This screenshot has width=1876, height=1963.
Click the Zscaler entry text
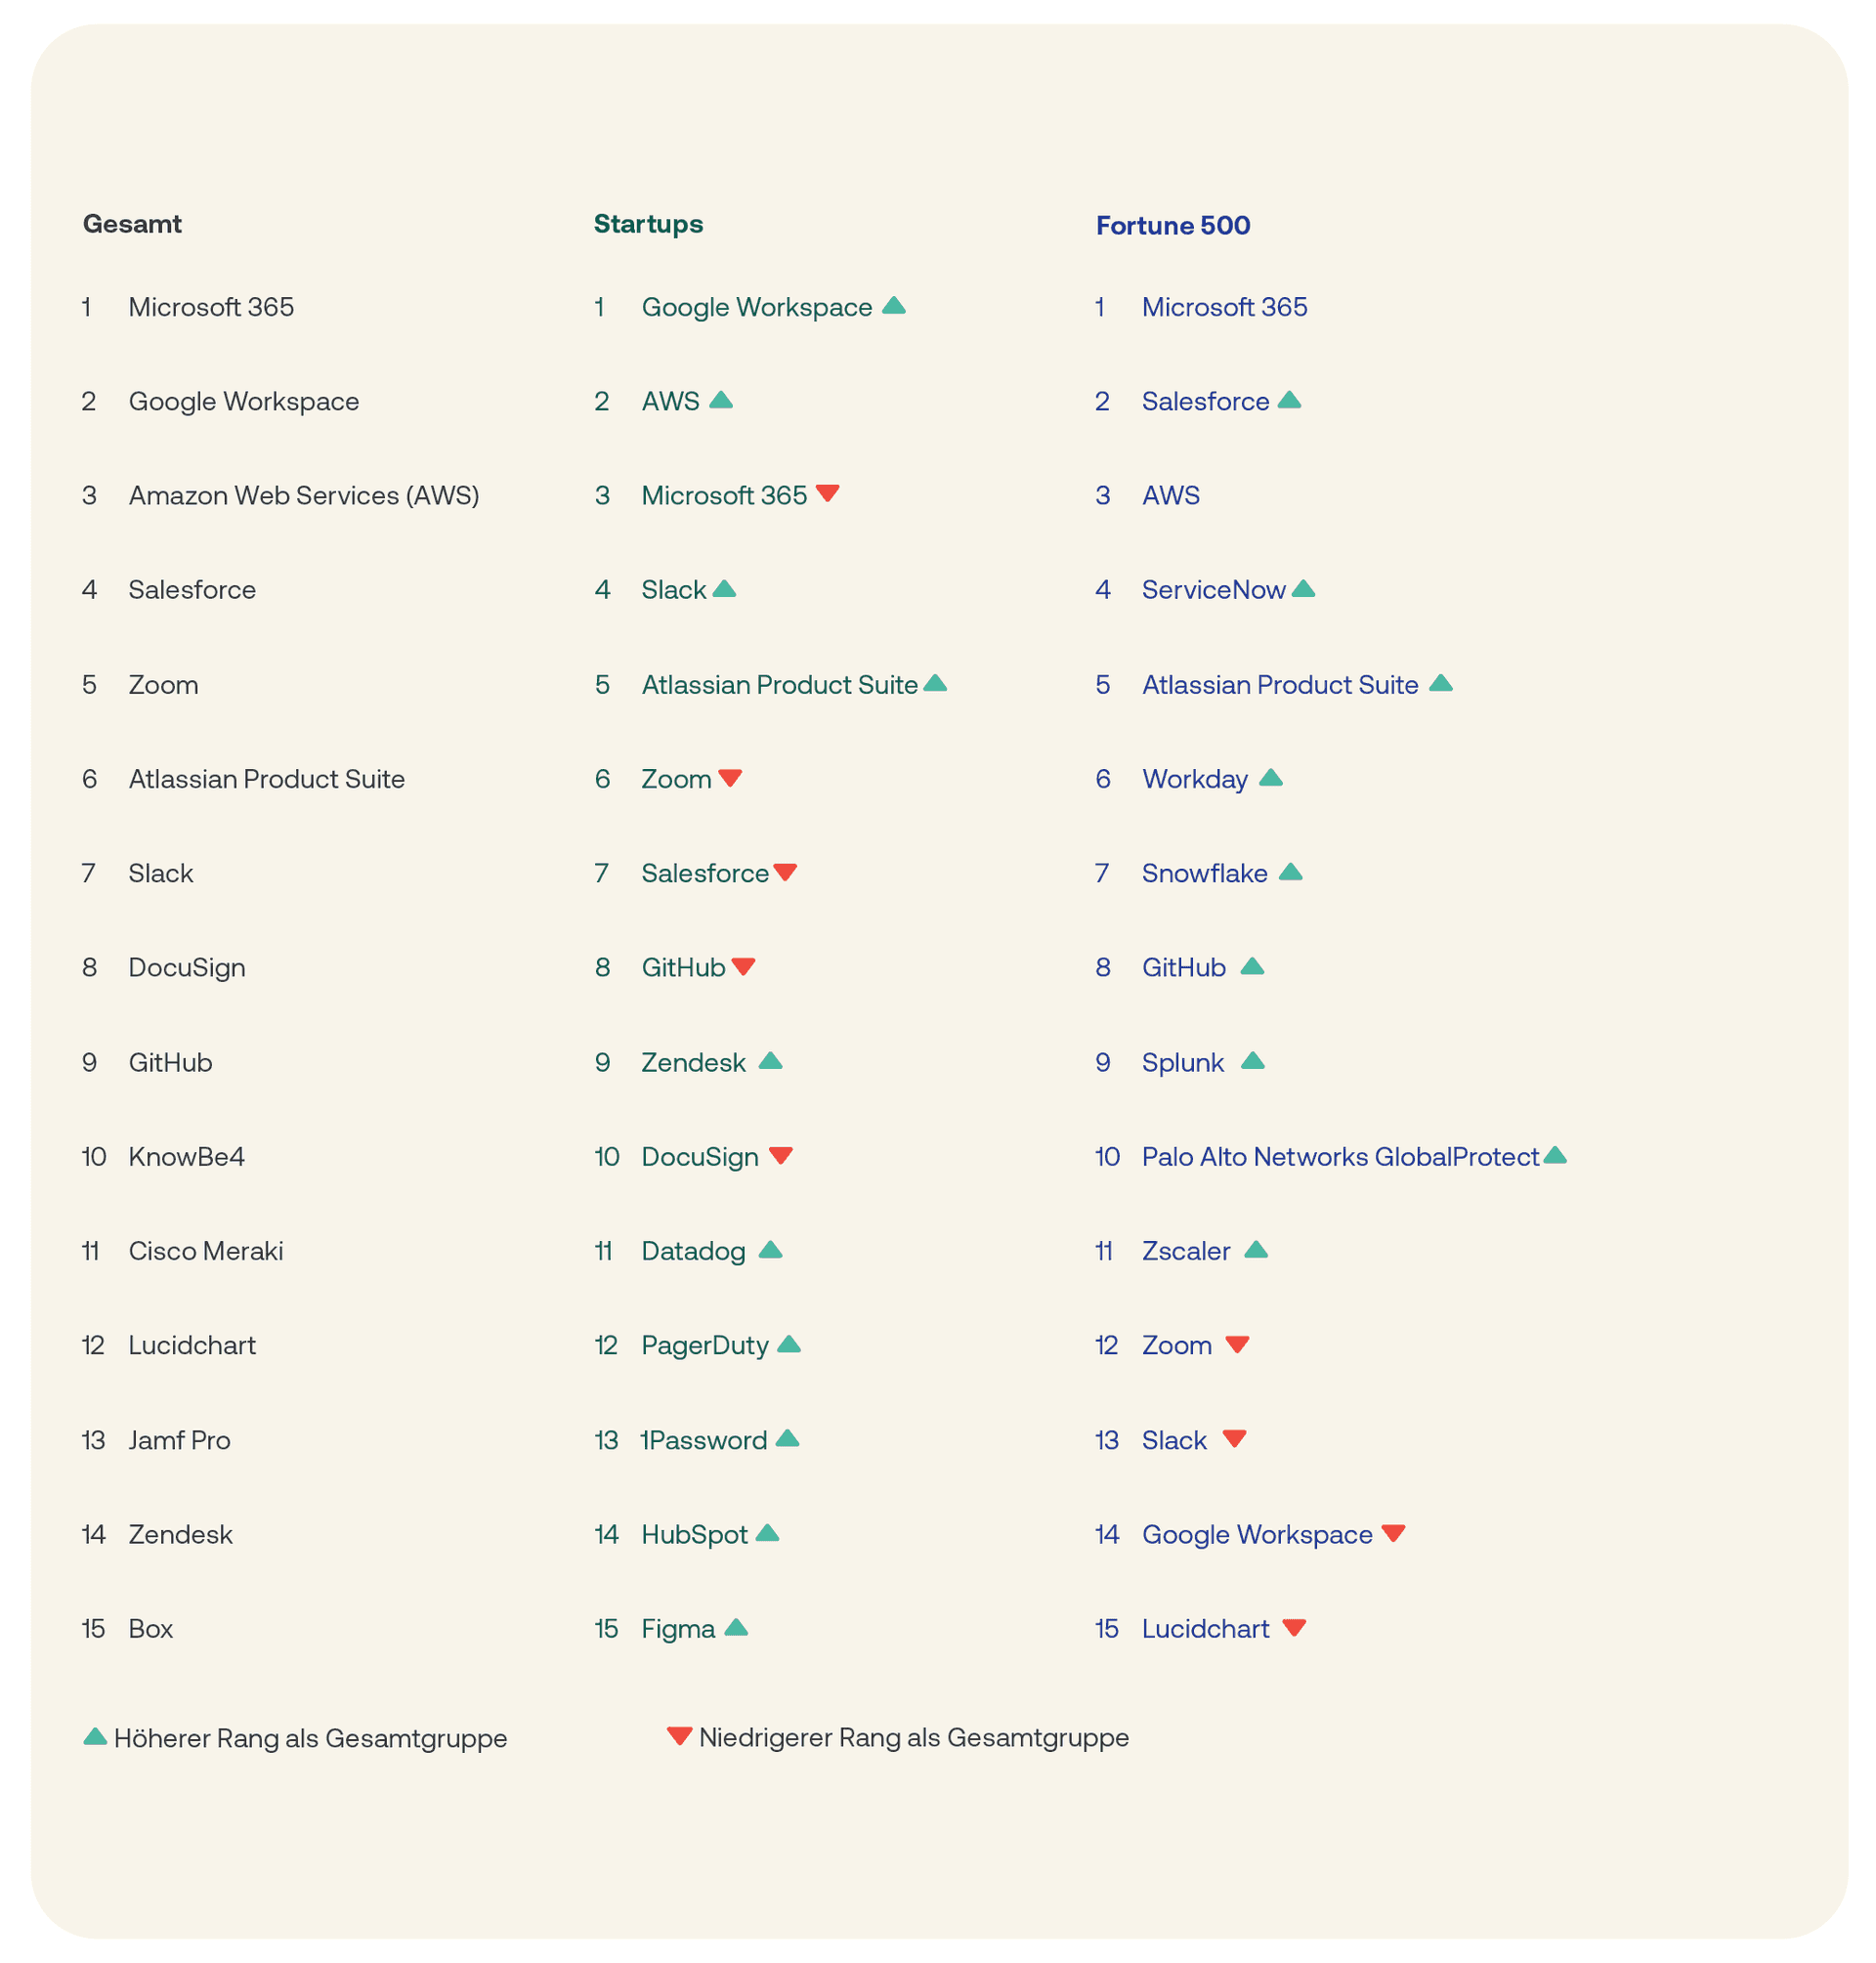[x=1186, y=1251]
